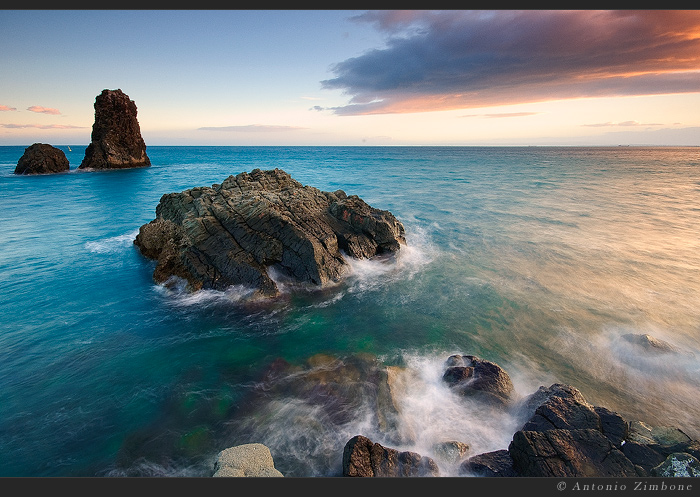Select the submerged rock in the right water

click(647, 343)
